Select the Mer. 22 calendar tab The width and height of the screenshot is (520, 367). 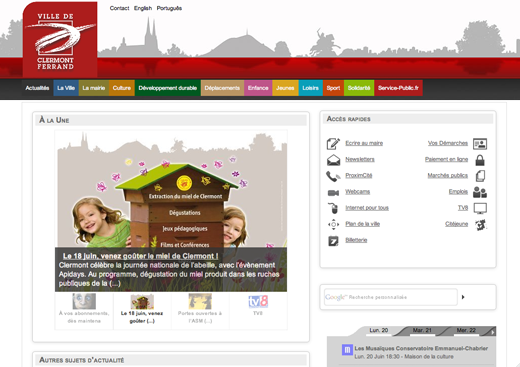coord(466,330)
